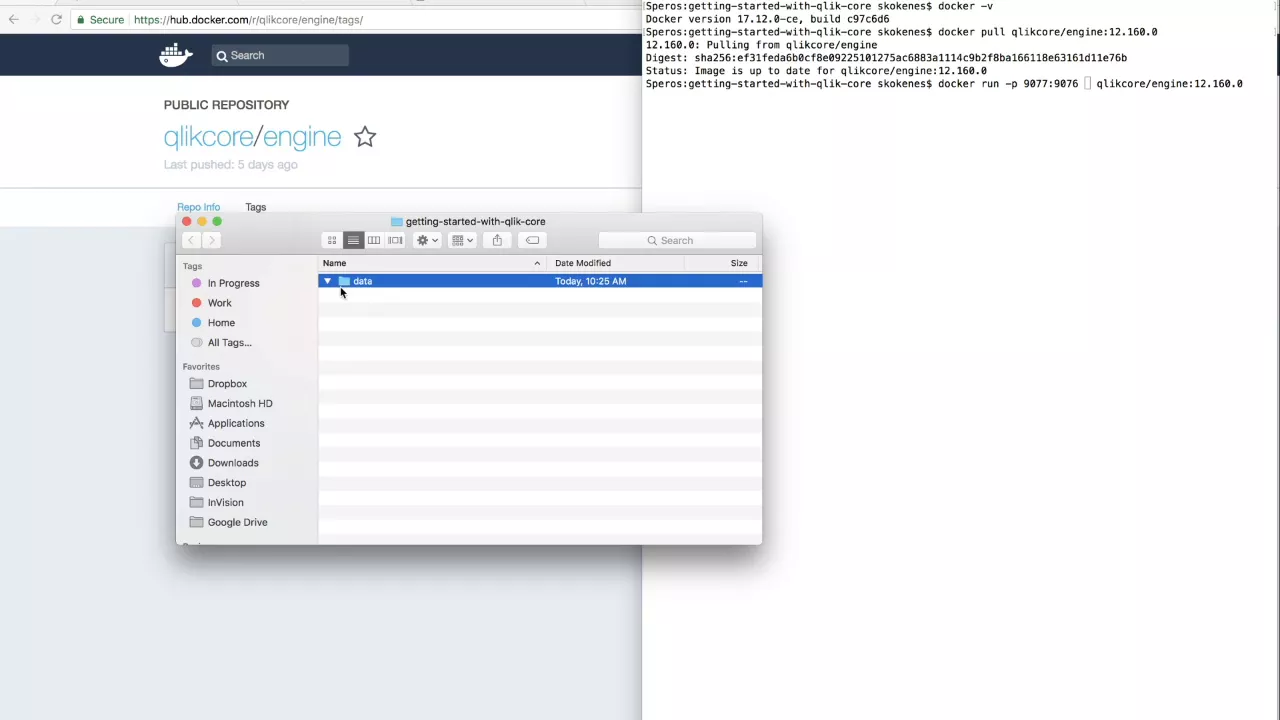Sort Finder list by Name column
This screenshot has width=1280, height=720.
[433, 263]
